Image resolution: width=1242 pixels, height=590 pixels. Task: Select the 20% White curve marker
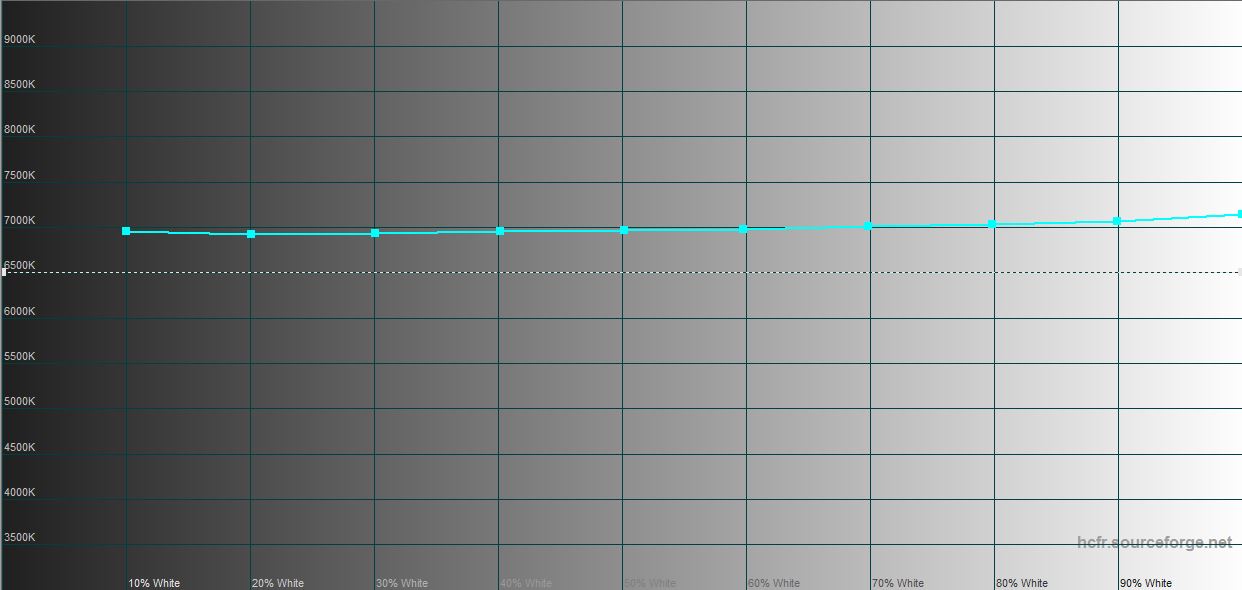[251, 234]
